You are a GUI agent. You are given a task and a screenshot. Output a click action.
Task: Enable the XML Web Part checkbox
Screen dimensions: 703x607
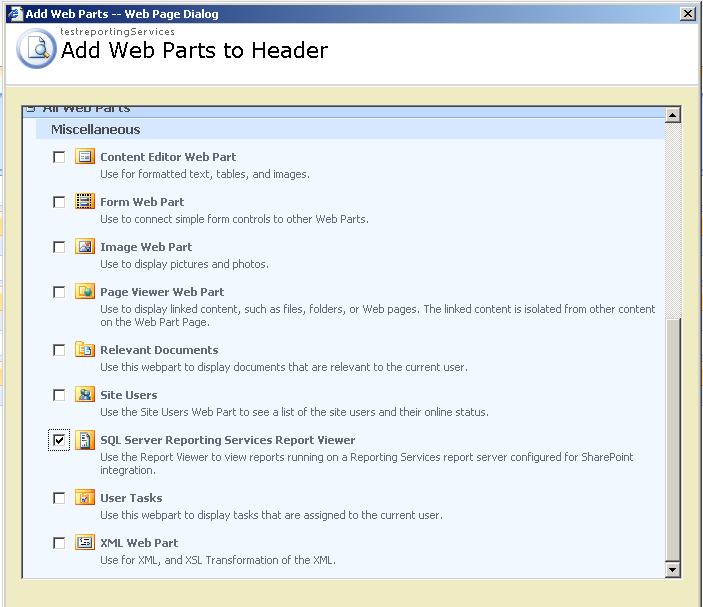click(59, 543)
